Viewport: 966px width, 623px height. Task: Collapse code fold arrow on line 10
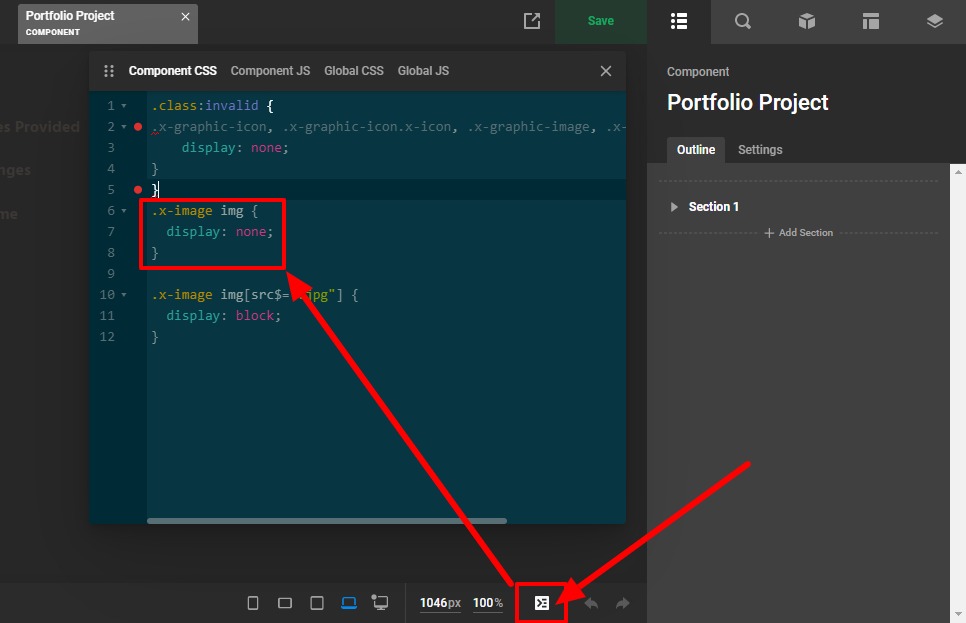click(124, 295)
